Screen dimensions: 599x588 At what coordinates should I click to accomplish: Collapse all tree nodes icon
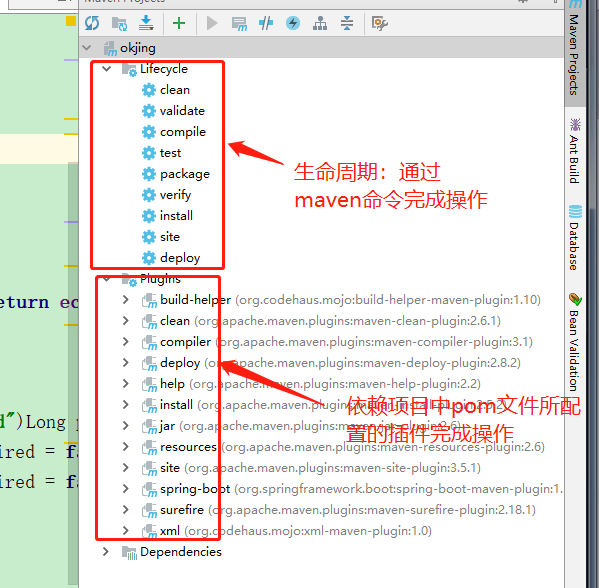[347, 23]
